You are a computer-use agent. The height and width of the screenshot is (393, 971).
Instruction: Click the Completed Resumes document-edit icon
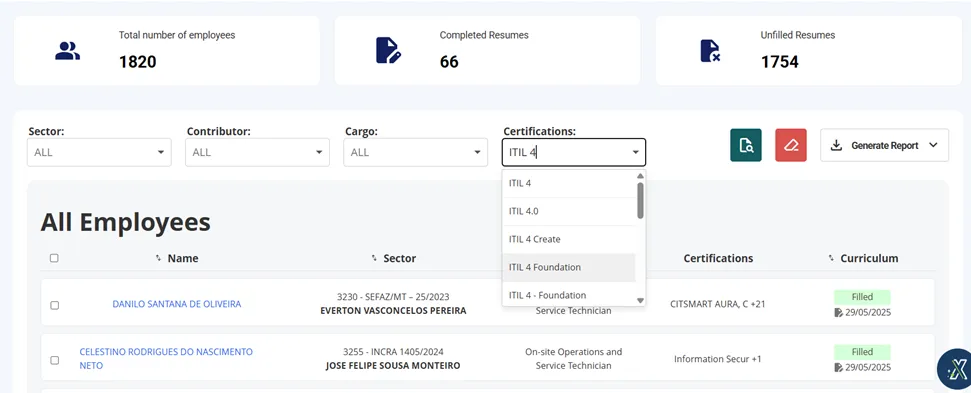(388, 51)
